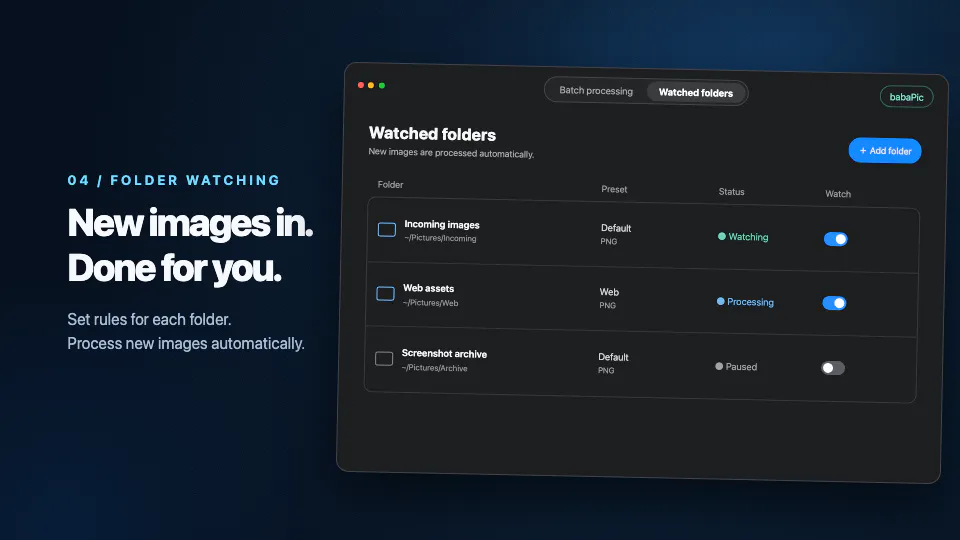Viewport: 960px width, 540px height.
Task: Click the blue Processing status dot
Action: (721, 301)
